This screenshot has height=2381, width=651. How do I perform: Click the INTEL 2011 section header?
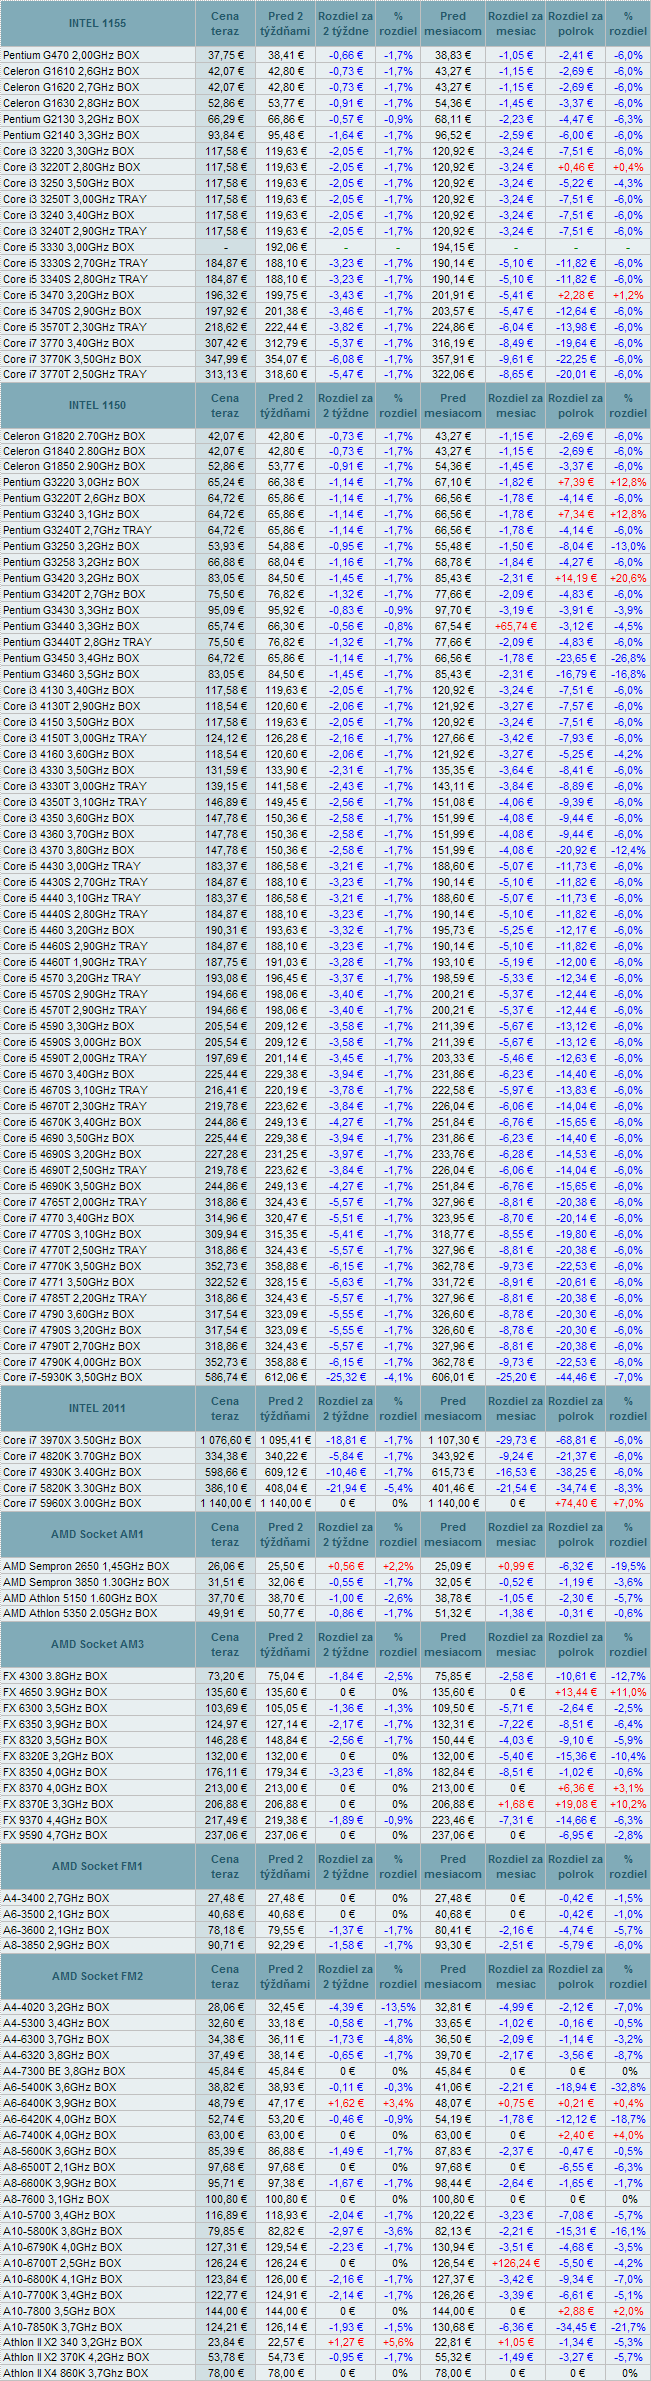click(x=97, y=1408)
